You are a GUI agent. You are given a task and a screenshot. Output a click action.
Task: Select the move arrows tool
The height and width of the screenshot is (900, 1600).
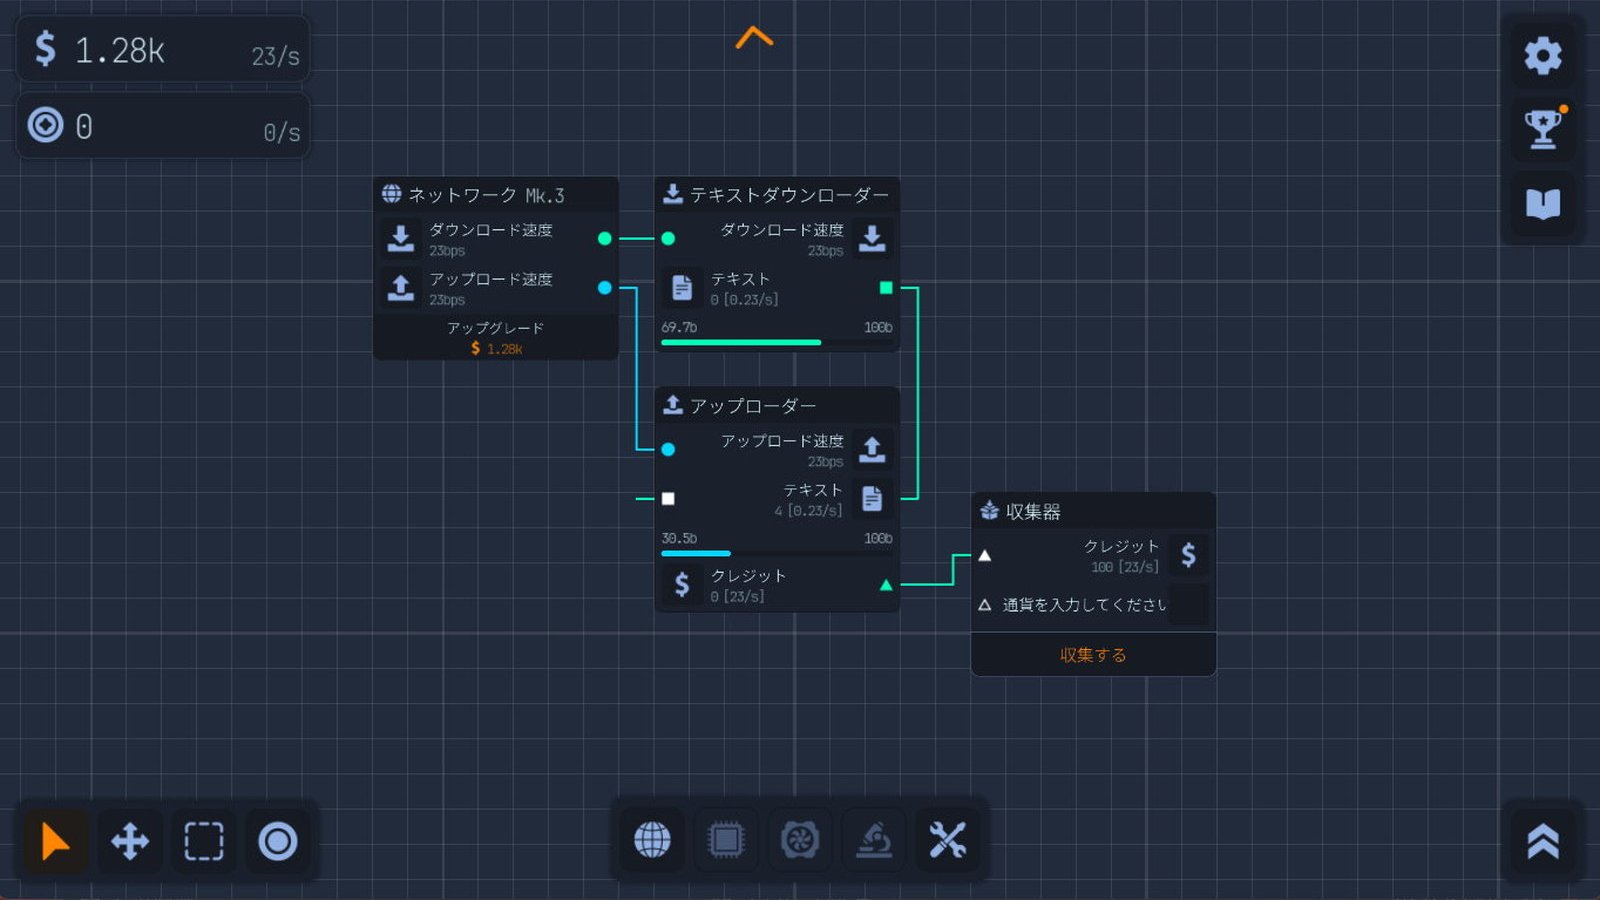coord(130,841)
